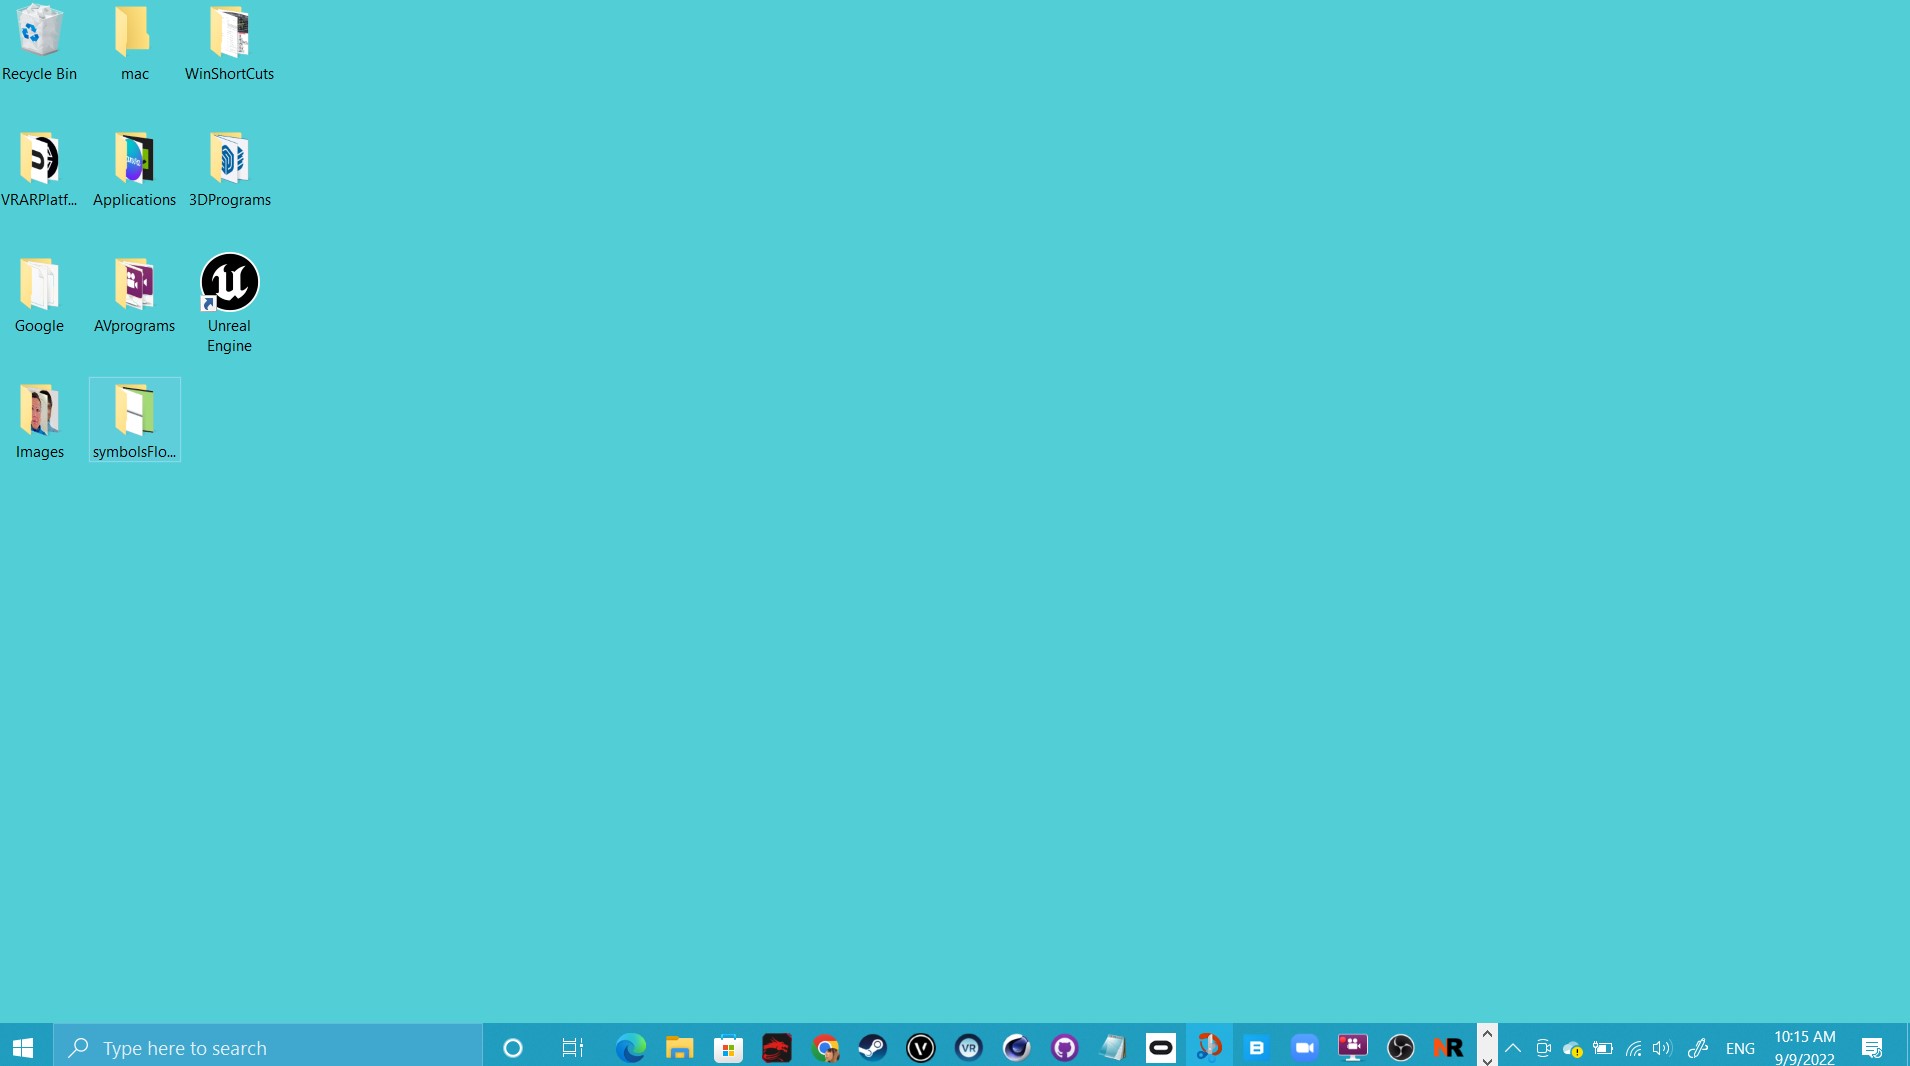Select the Unreal Engine shortcut
This screenshot has height=1066, width=1910.
(229, 303)
